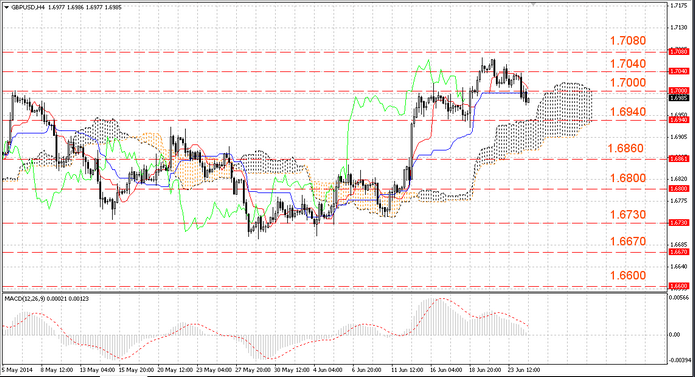The image size is (695, 377).
Task: Select the orange 1.6800 level annotation
Action: pos(628,178)
